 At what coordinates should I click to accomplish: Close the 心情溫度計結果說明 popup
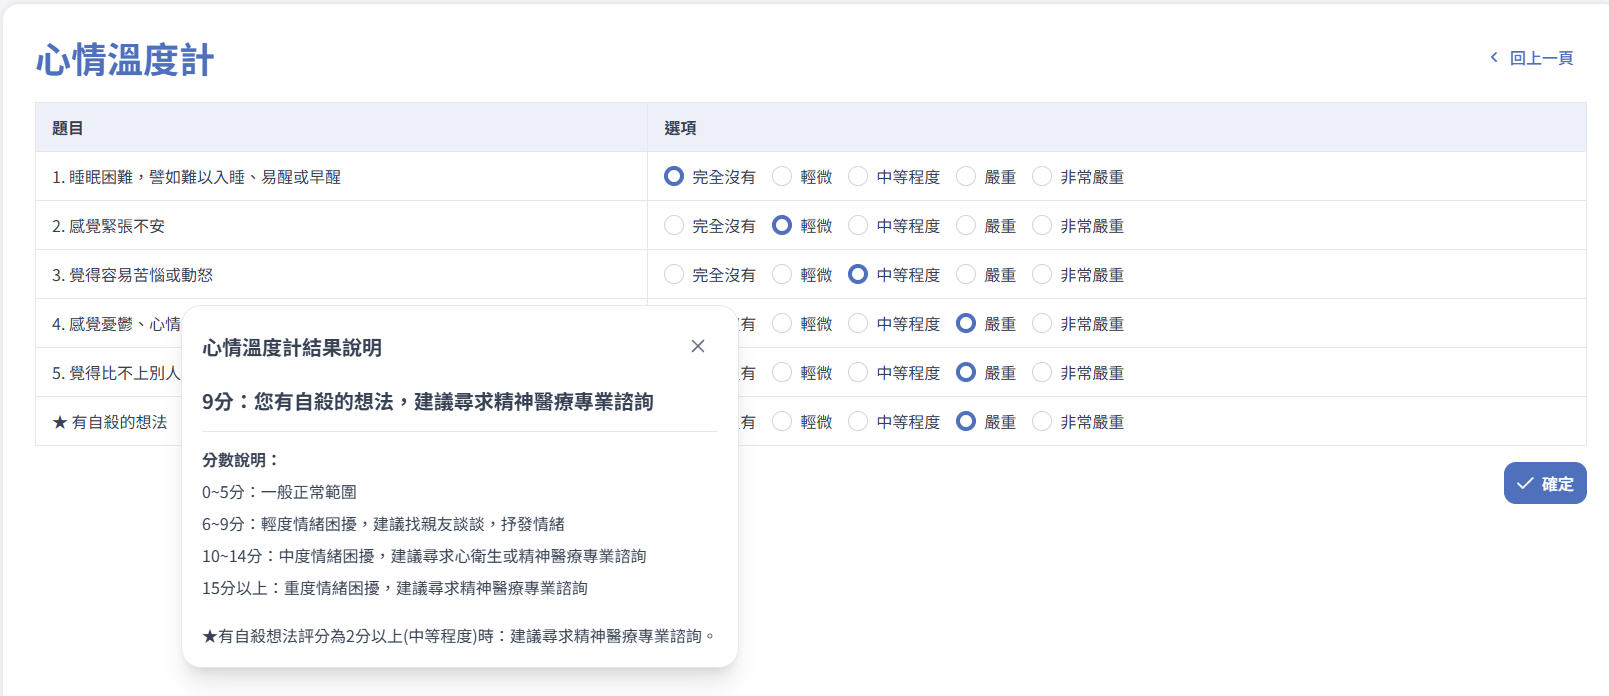click(x=698, y=346)
